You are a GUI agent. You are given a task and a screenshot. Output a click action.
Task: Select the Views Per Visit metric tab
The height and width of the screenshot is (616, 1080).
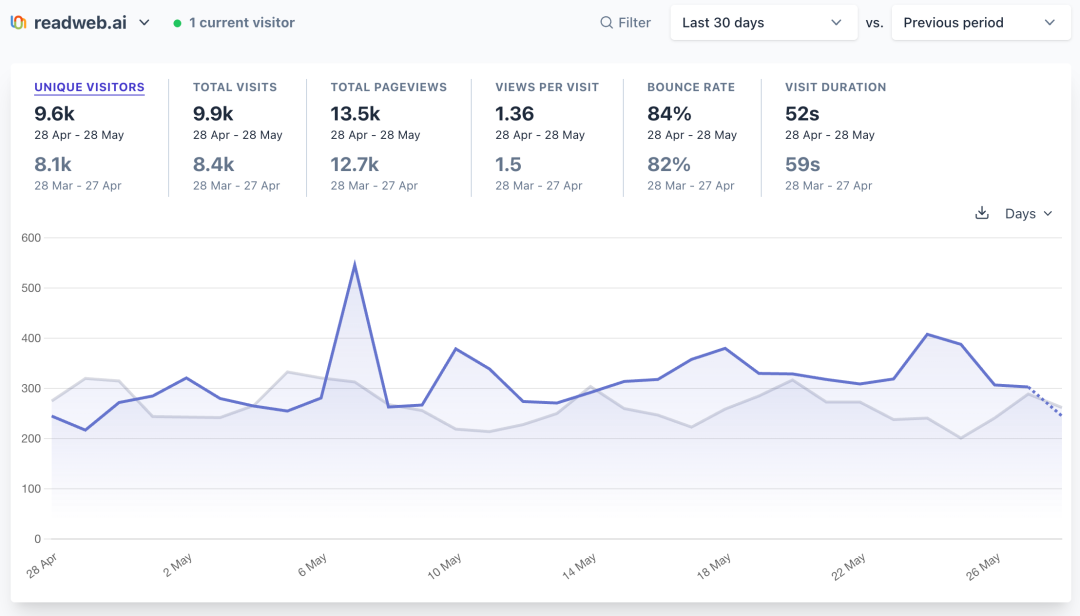click(x=547, y=87)
